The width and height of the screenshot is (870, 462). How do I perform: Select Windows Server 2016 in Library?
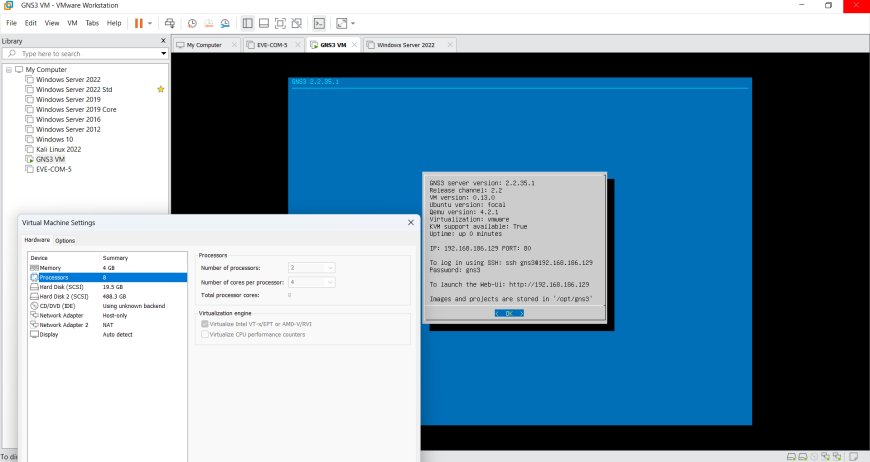68,120
